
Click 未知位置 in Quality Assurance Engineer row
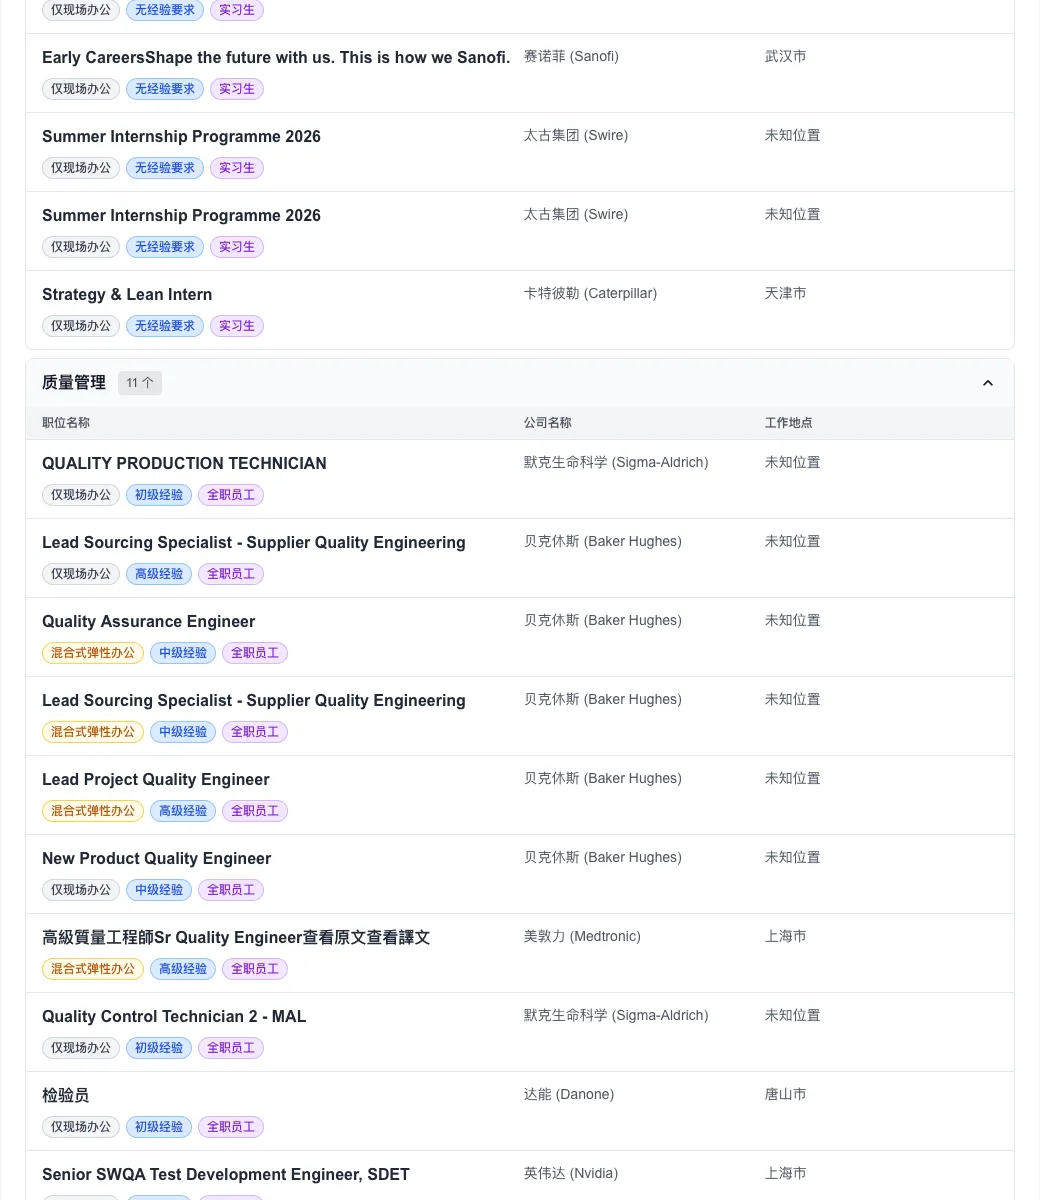[x=793, y=621]
